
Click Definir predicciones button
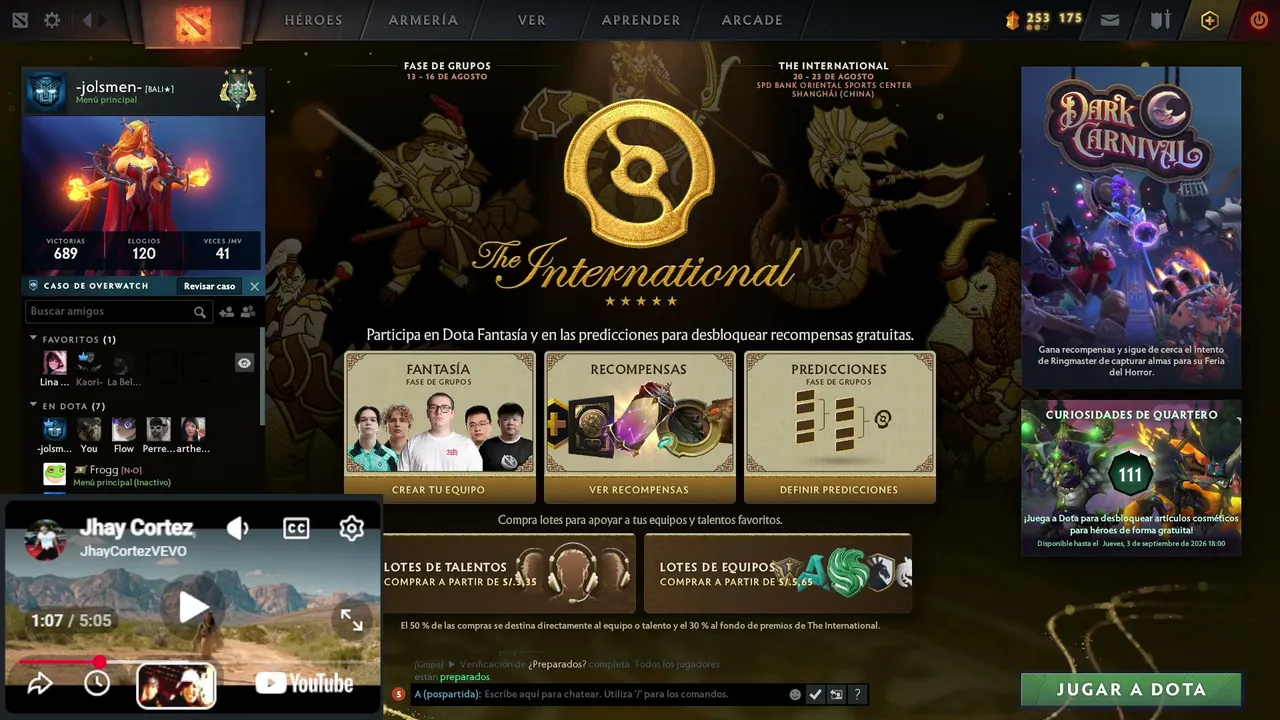point(839,490)
